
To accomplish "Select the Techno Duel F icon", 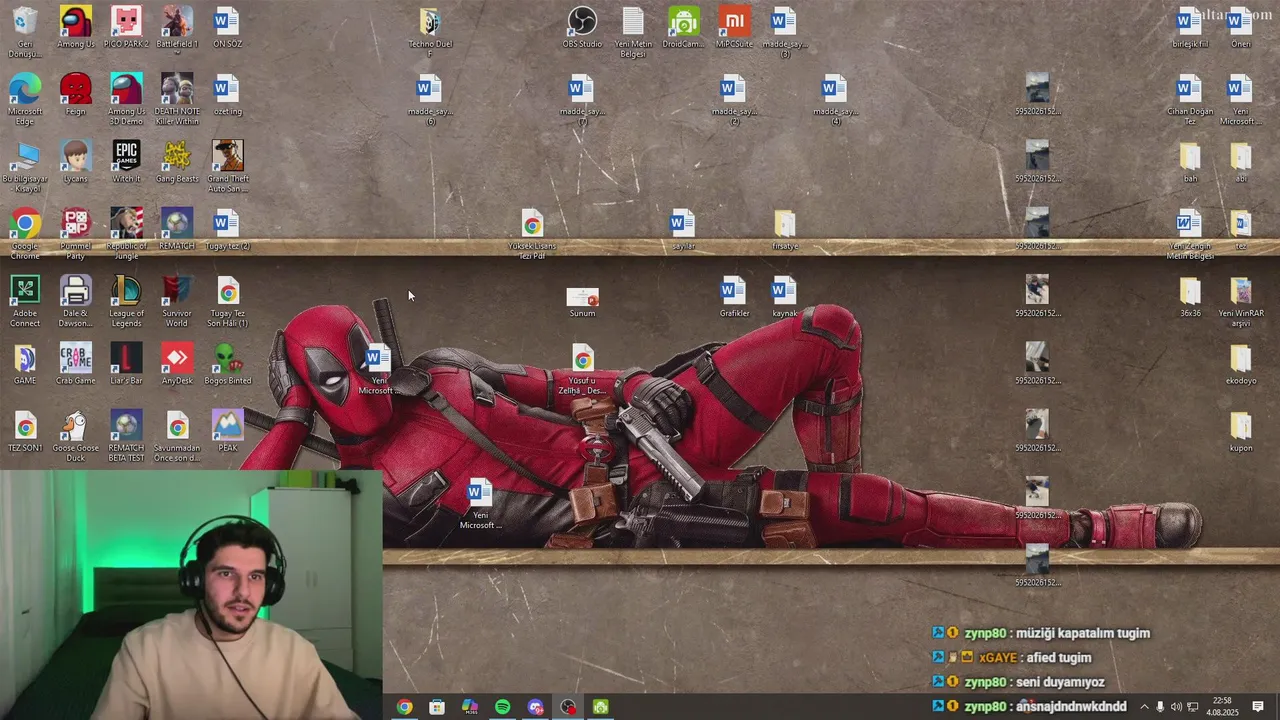I will coord(430,32).
